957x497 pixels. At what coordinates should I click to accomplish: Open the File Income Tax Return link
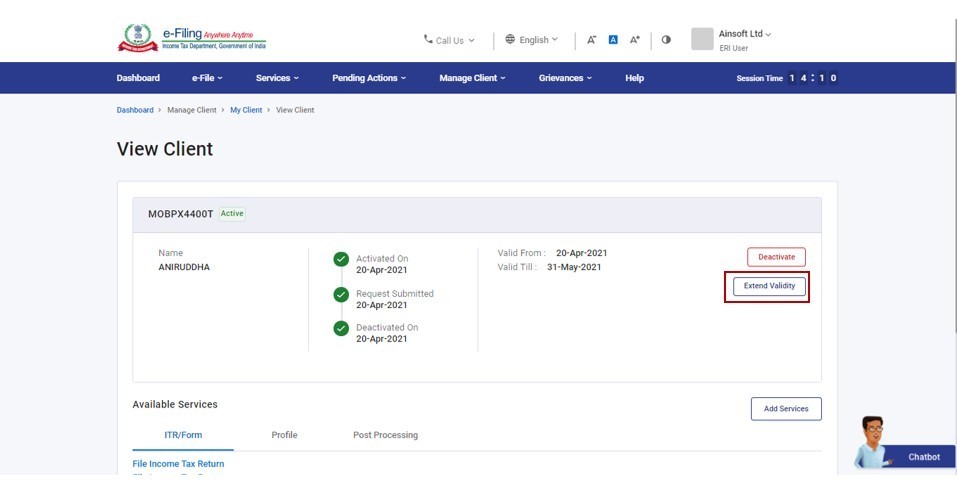(x=178, y=464)
